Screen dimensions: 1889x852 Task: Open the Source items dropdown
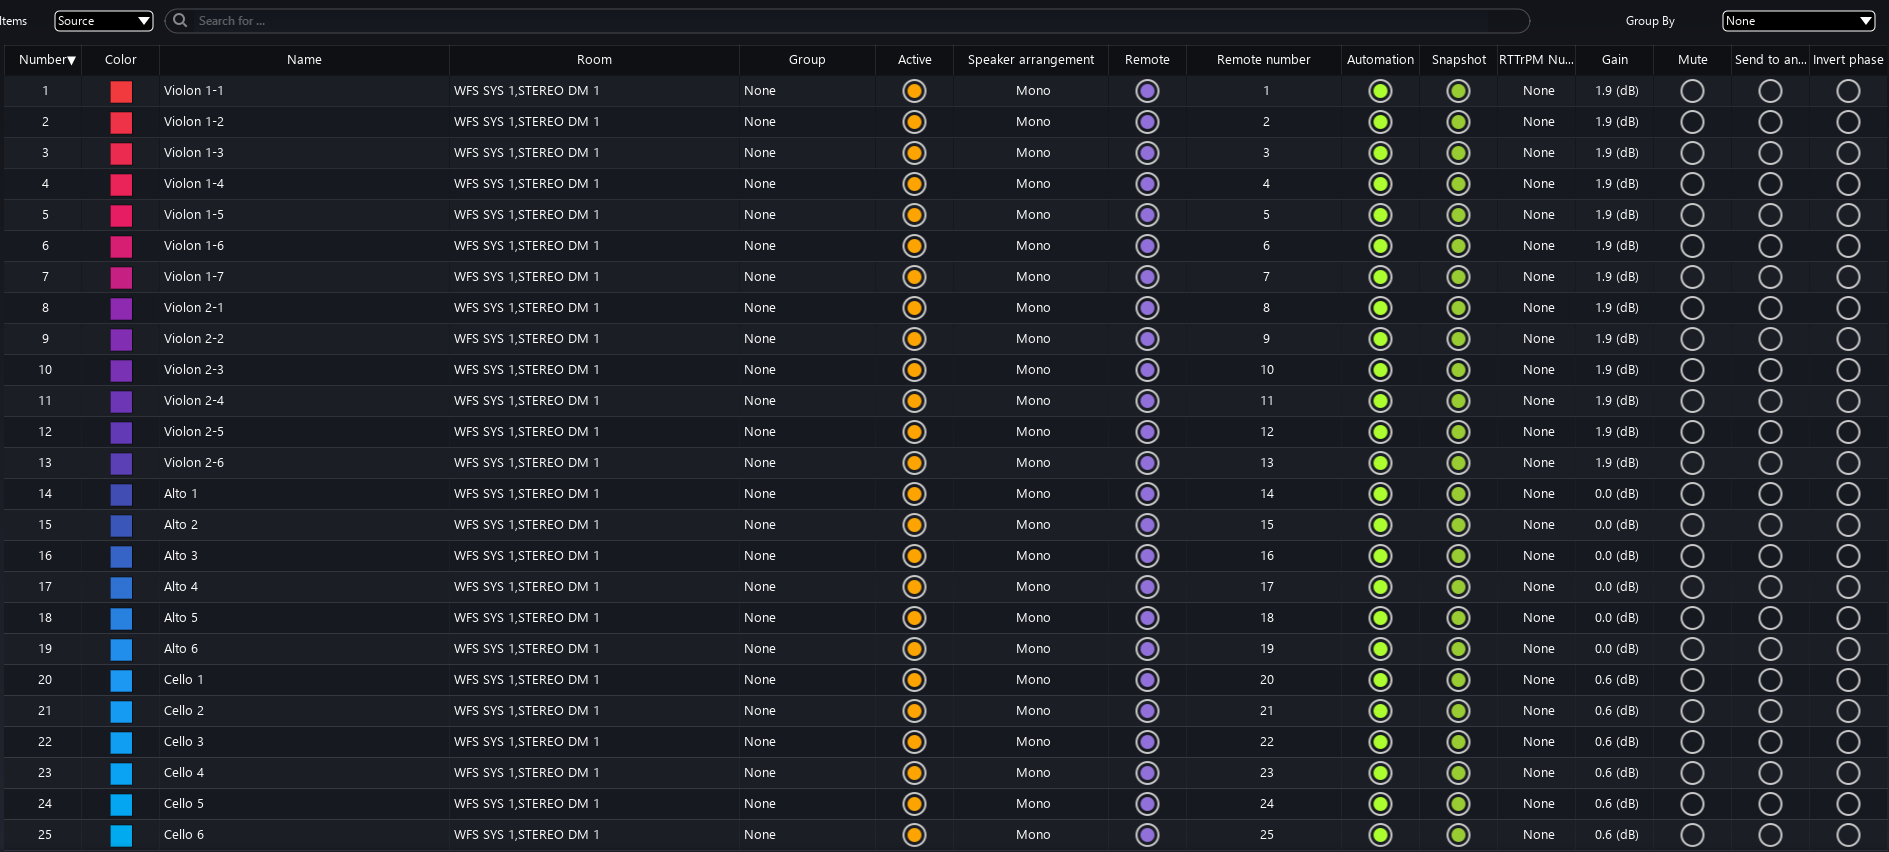point(103,21)
